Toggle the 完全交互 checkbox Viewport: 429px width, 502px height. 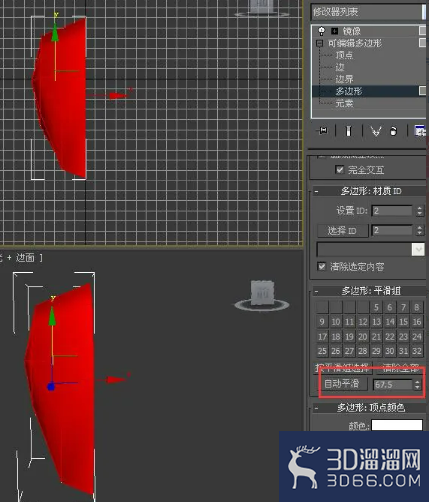tap(339, 170)
